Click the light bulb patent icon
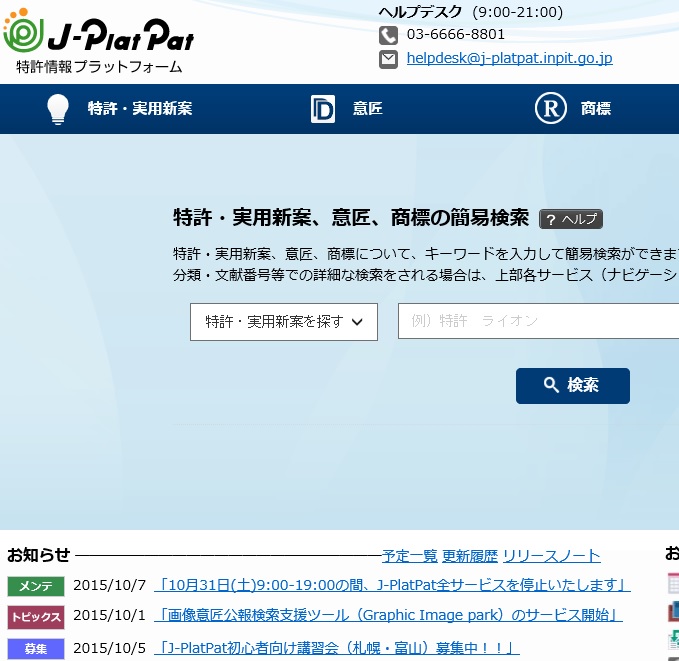The image size is (679, 661). (x=58, y=109)
